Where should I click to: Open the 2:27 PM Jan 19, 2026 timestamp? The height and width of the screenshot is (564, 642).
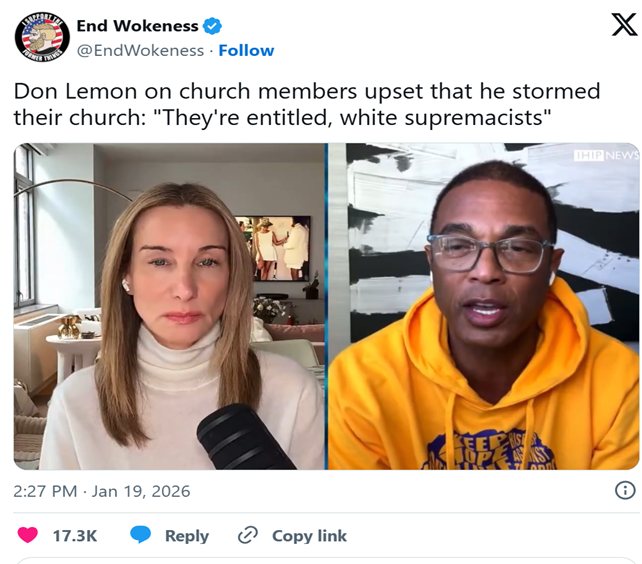click(102, 491)
